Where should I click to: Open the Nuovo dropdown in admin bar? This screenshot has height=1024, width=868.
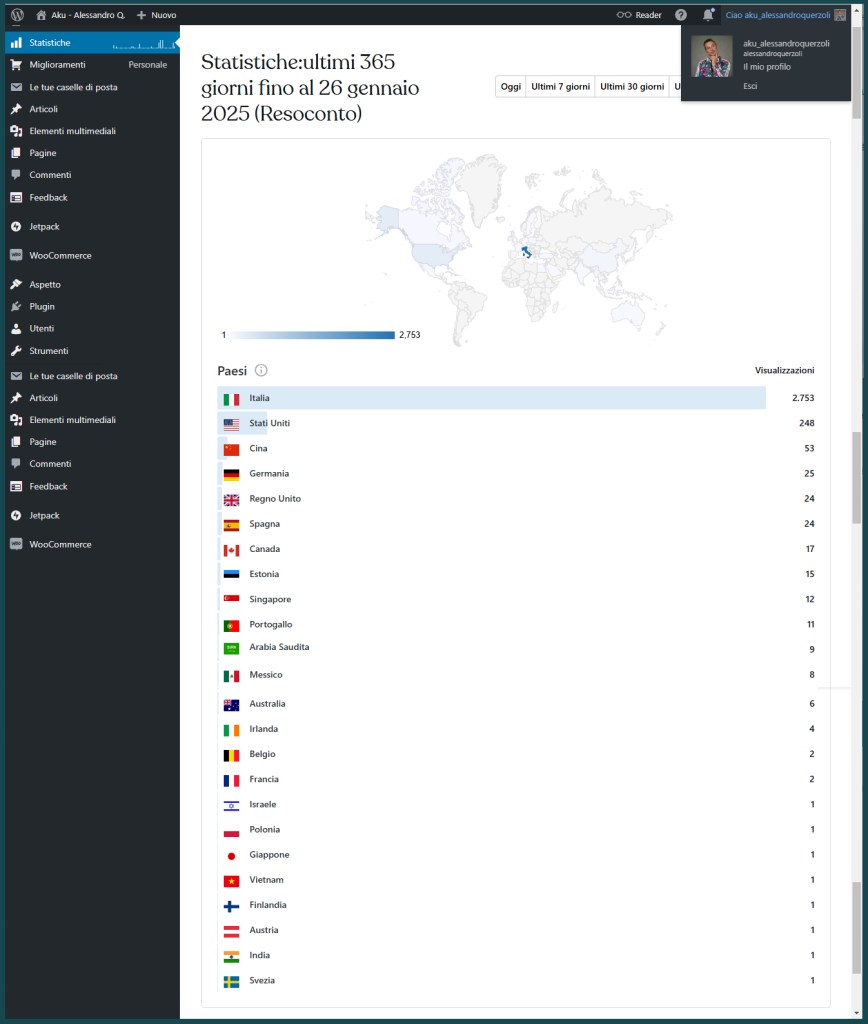(x=156, y=15)
